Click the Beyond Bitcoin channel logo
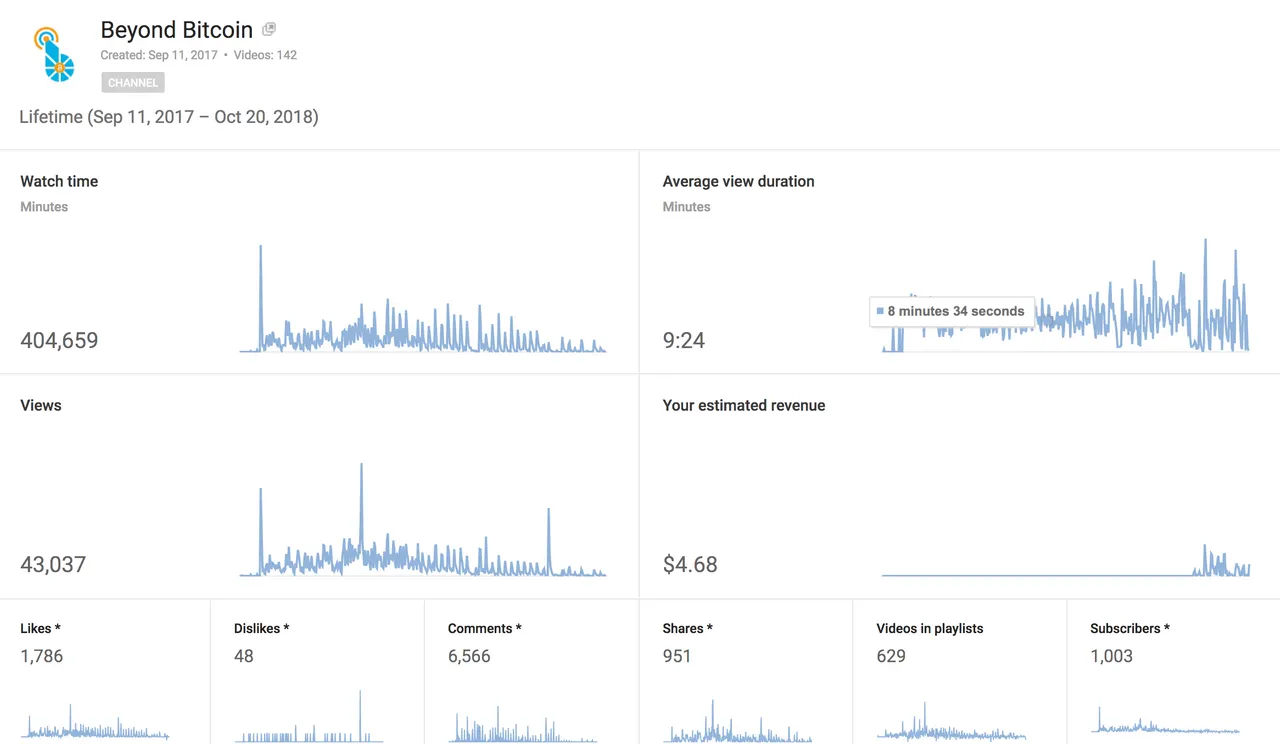1280x744 pixels. tap(54, 54)
